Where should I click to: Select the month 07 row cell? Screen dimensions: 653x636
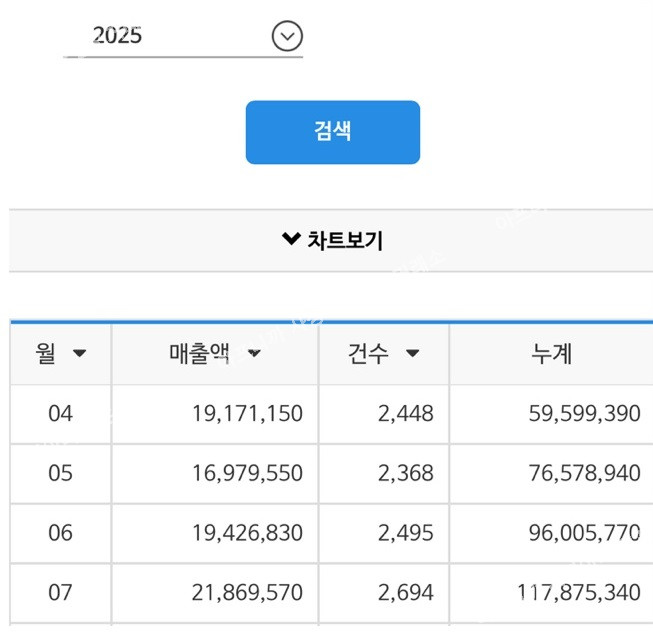click(x=61, y=593)
